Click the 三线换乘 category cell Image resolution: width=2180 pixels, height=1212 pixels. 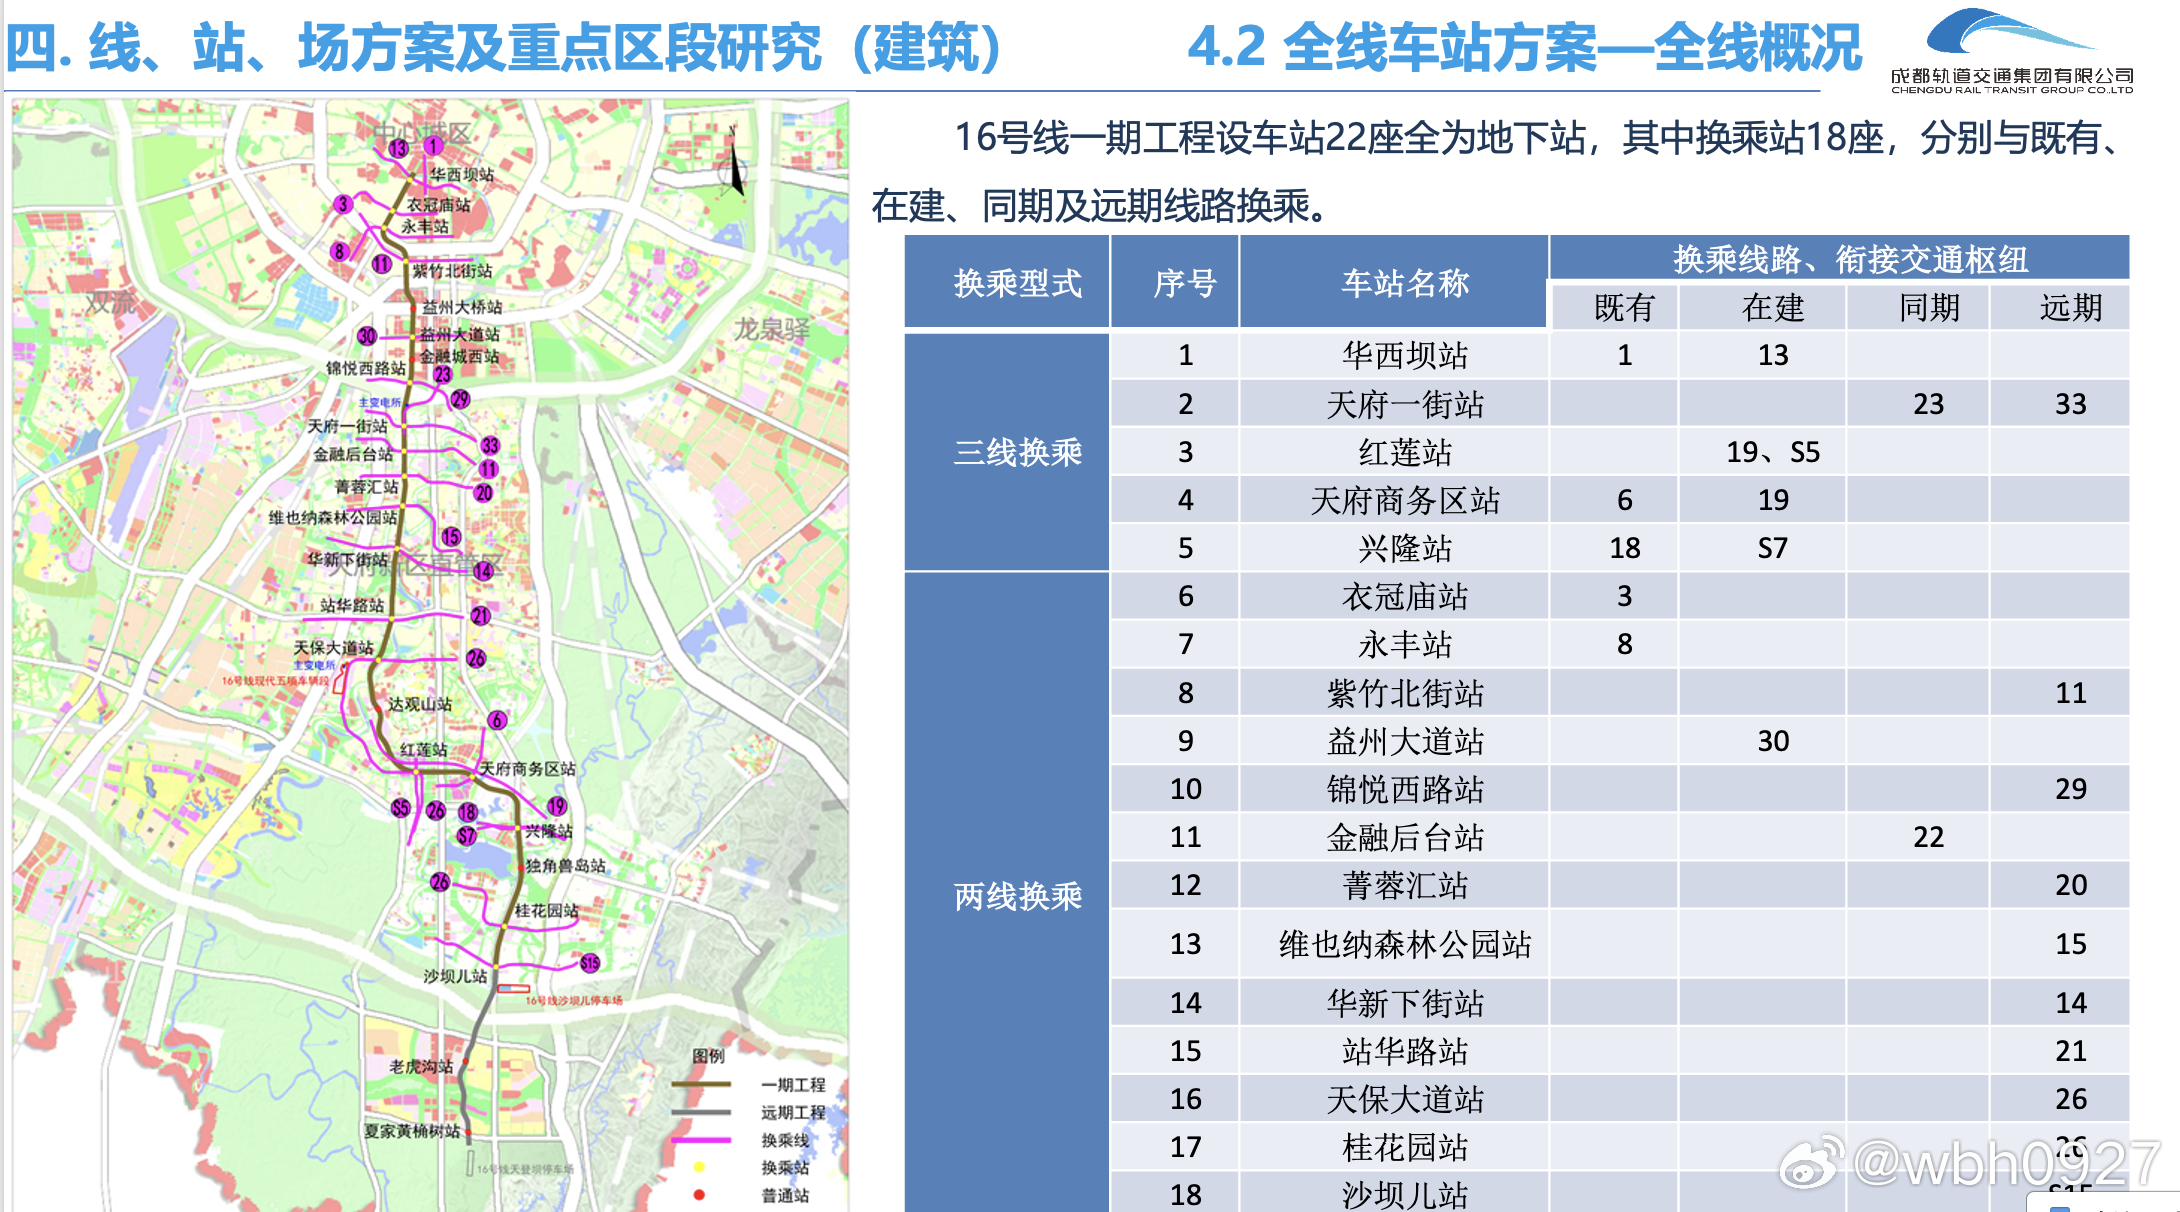click(1007, 452)
